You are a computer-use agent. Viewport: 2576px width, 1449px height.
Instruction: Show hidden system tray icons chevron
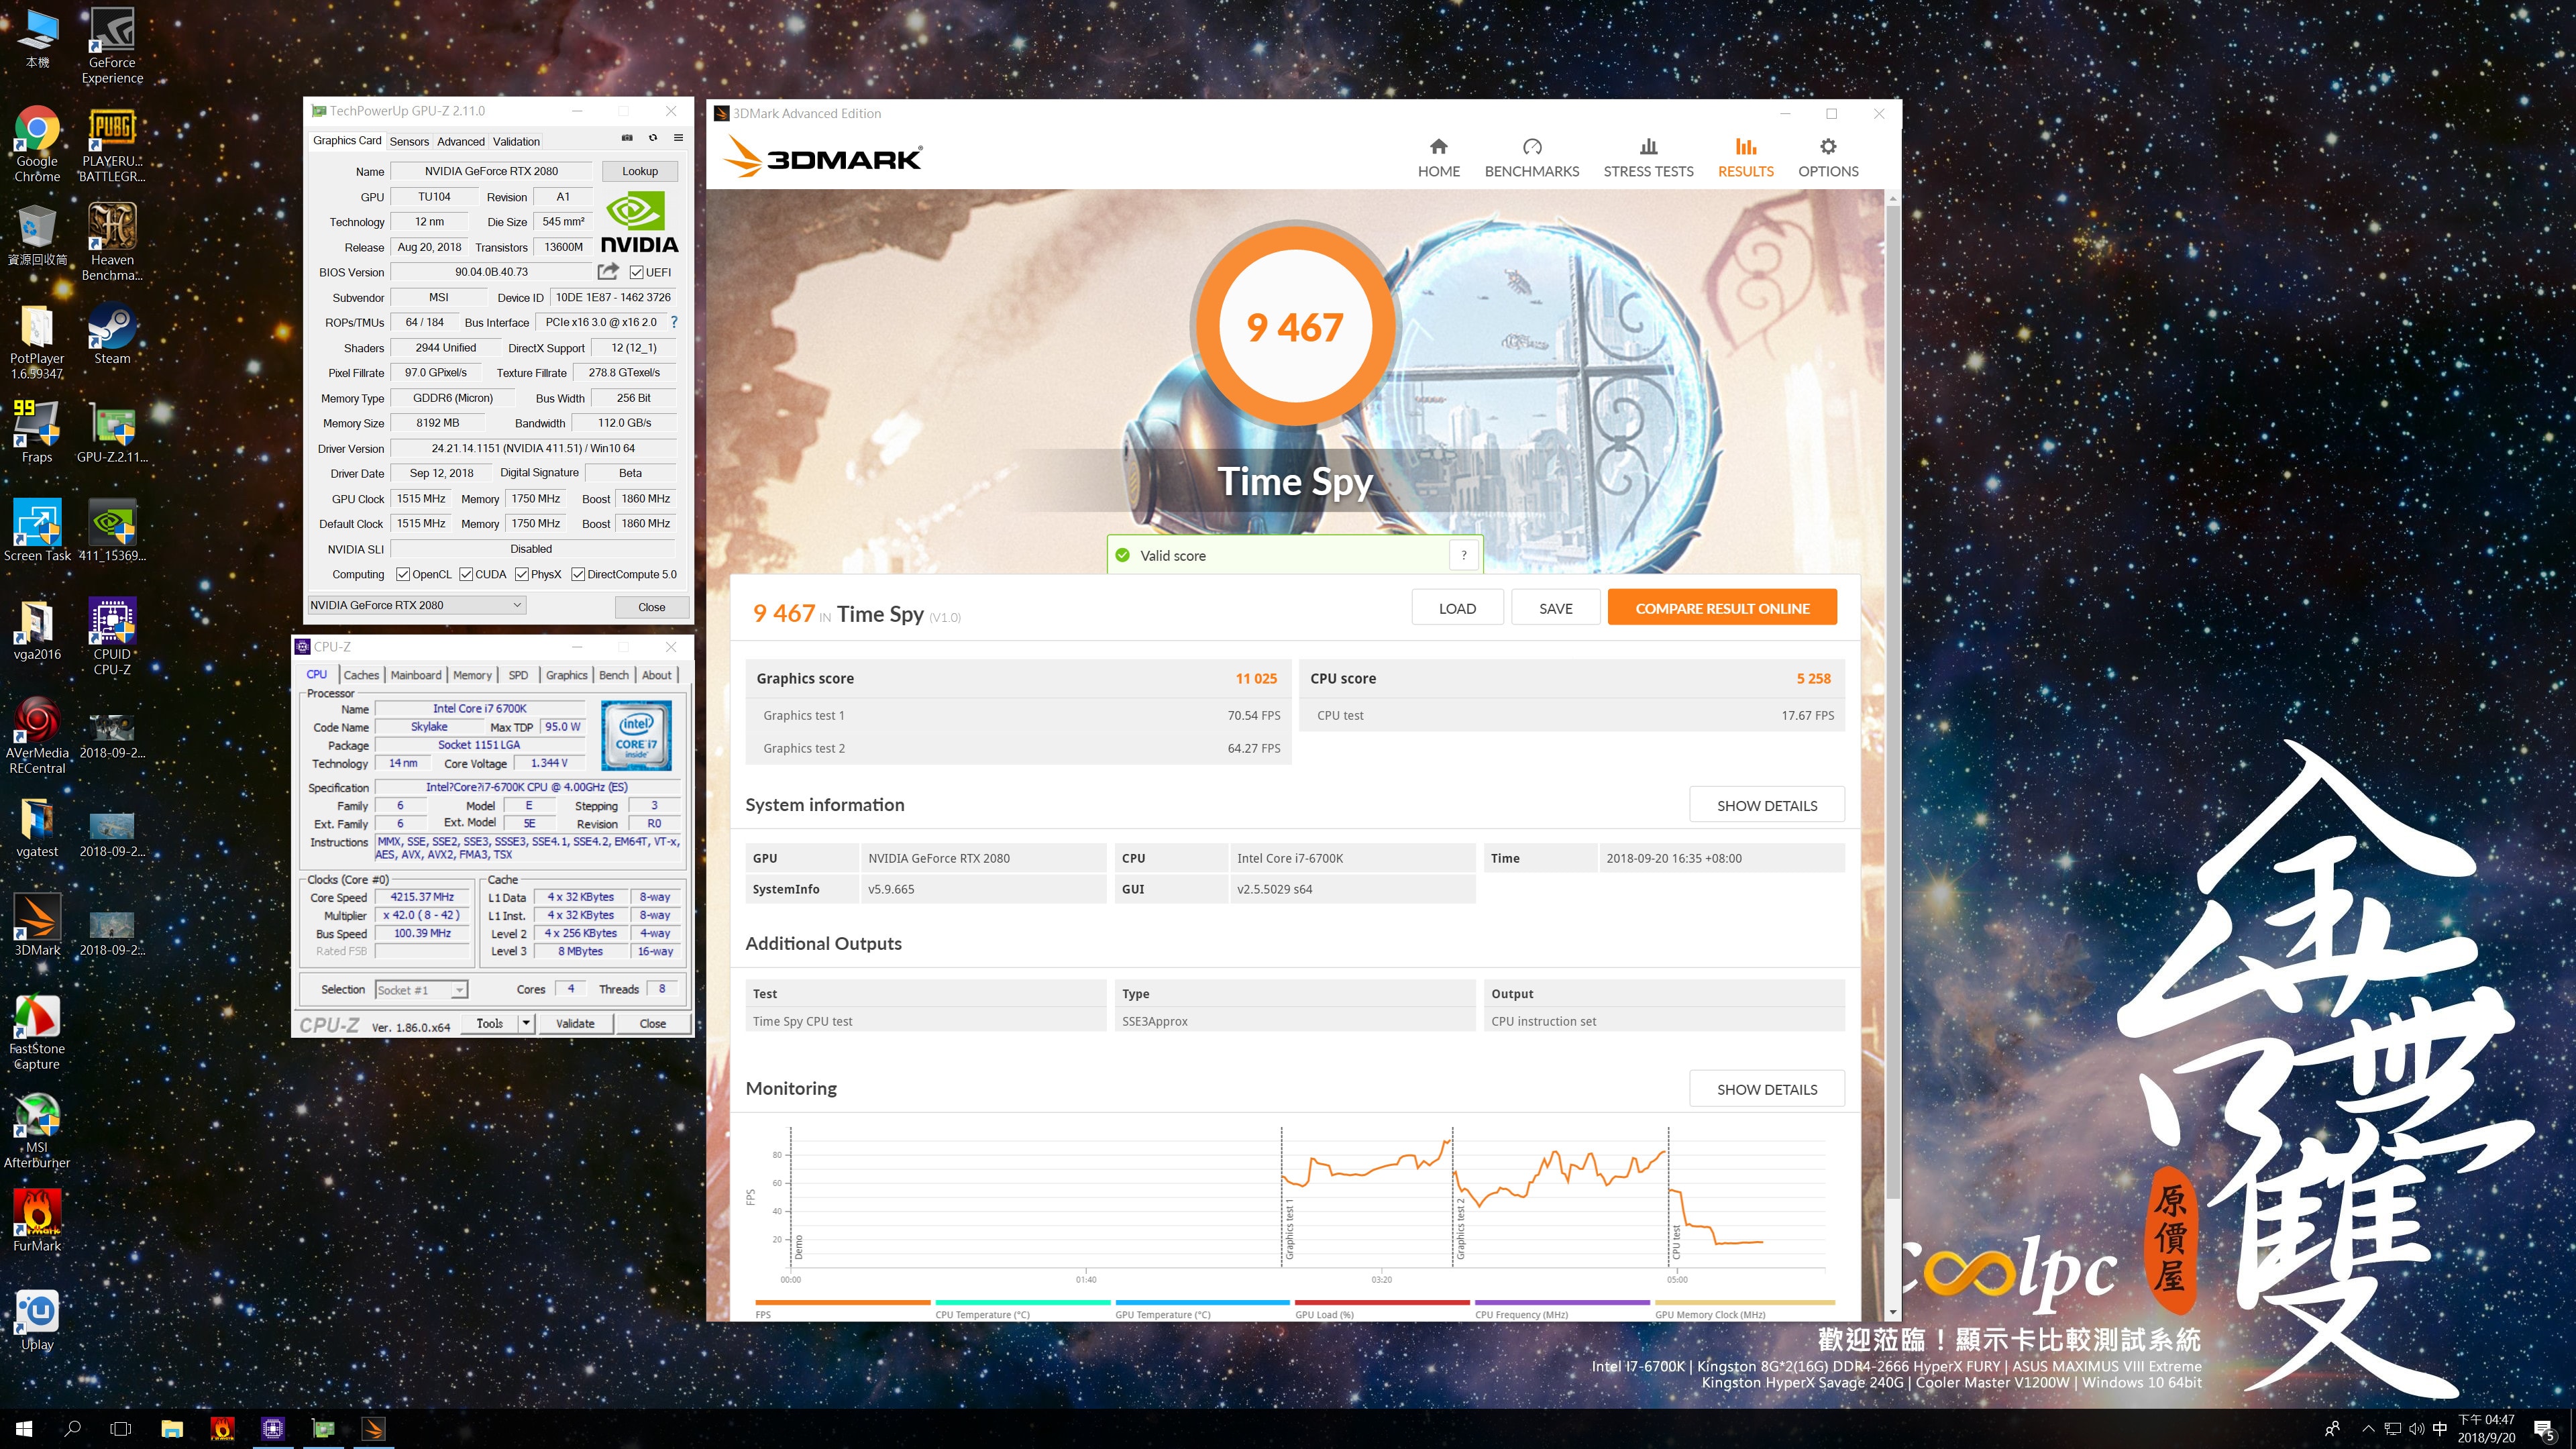point(2367,1429)
